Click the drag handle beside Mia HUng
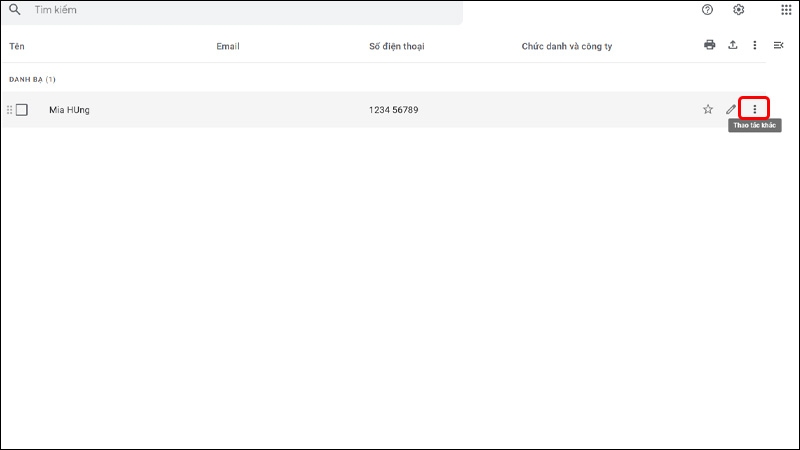The width and height of the screenshot is (800, 450). tap(9, 110)
